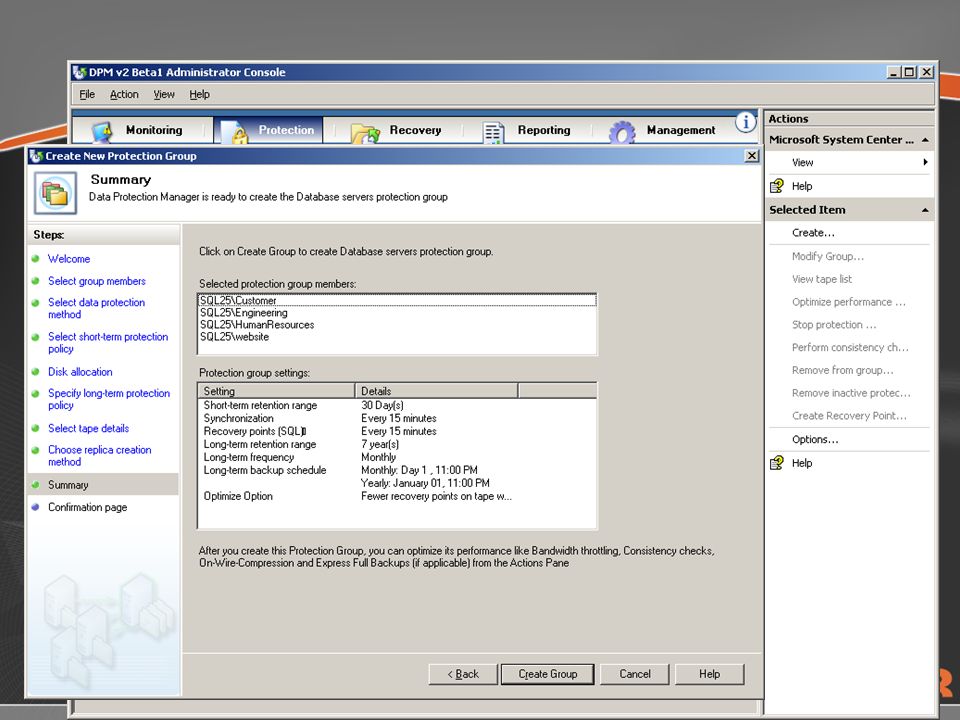This screenshot has height=720, width=960.
Task: Expand the View submenu arrow in Actions
Action: click(x=925, y=162)
